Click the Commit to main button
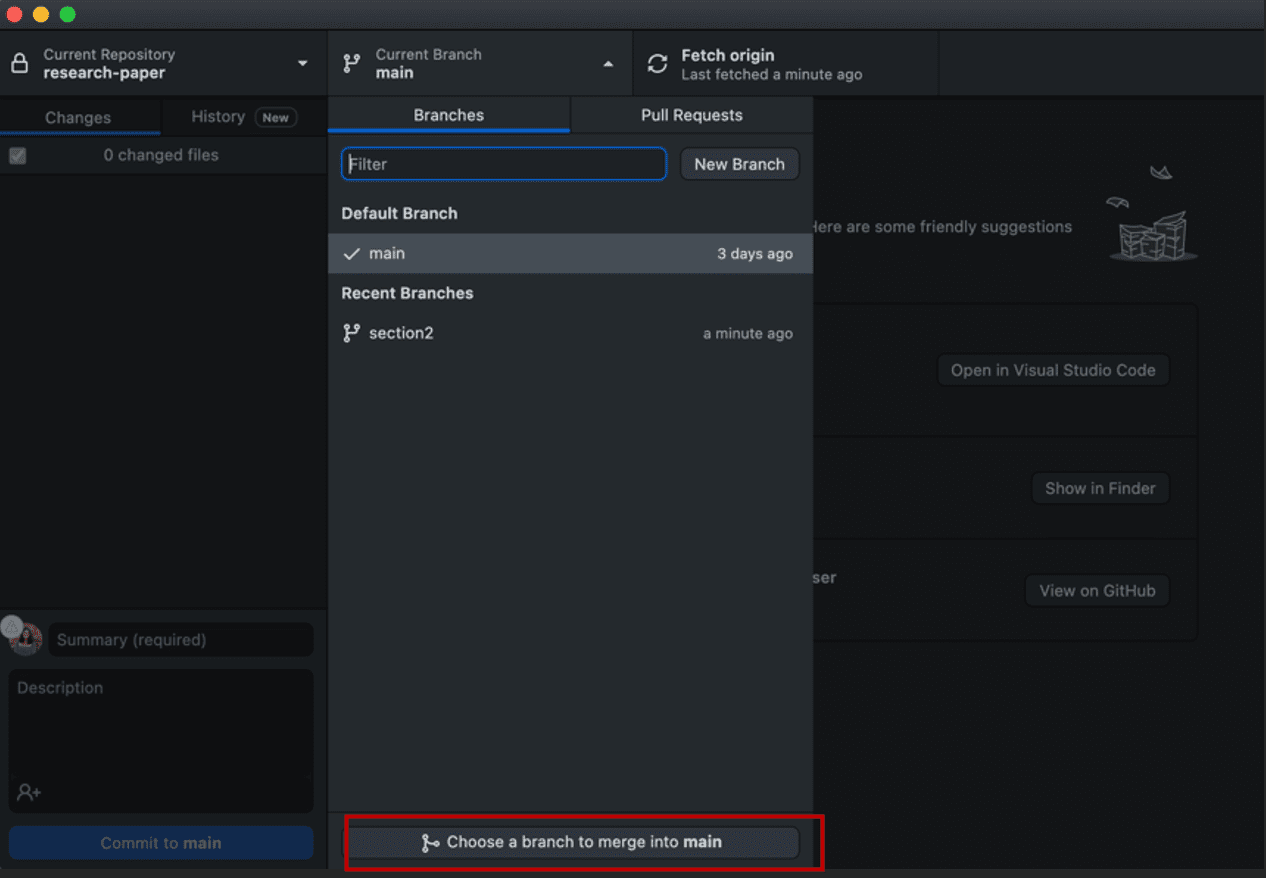Viewport: 1266px width, 878px height. (161, 843)
